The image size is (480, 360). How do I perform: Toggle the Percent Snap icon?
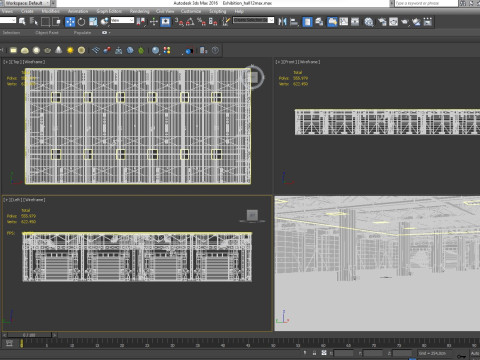pyautogui.click(x=201, y=22)
